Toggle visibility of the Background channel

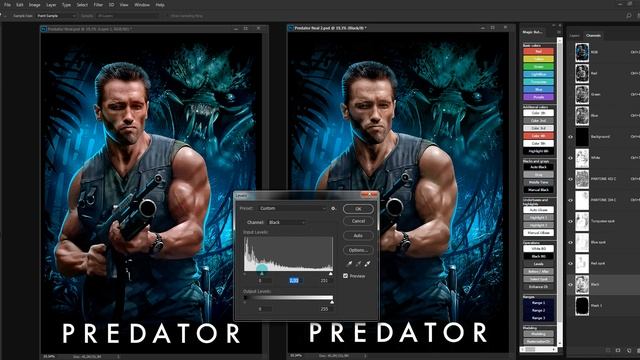(571, 137)
